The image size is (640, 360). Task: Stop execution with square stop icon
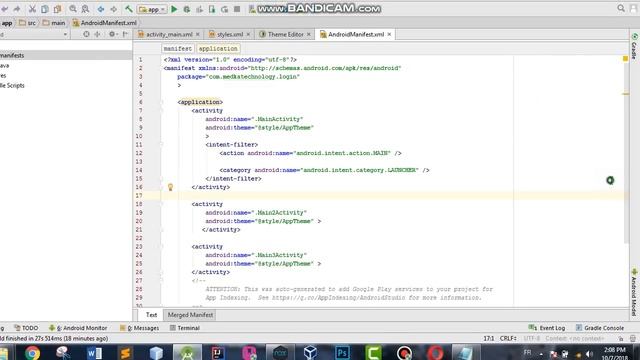(x=237, y=9)
